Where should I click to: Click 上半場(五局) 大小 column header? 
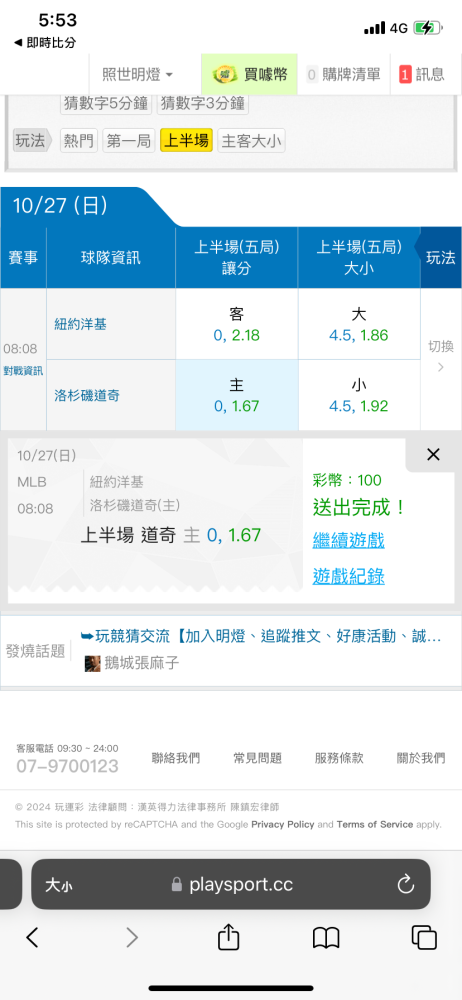(359, 258)
